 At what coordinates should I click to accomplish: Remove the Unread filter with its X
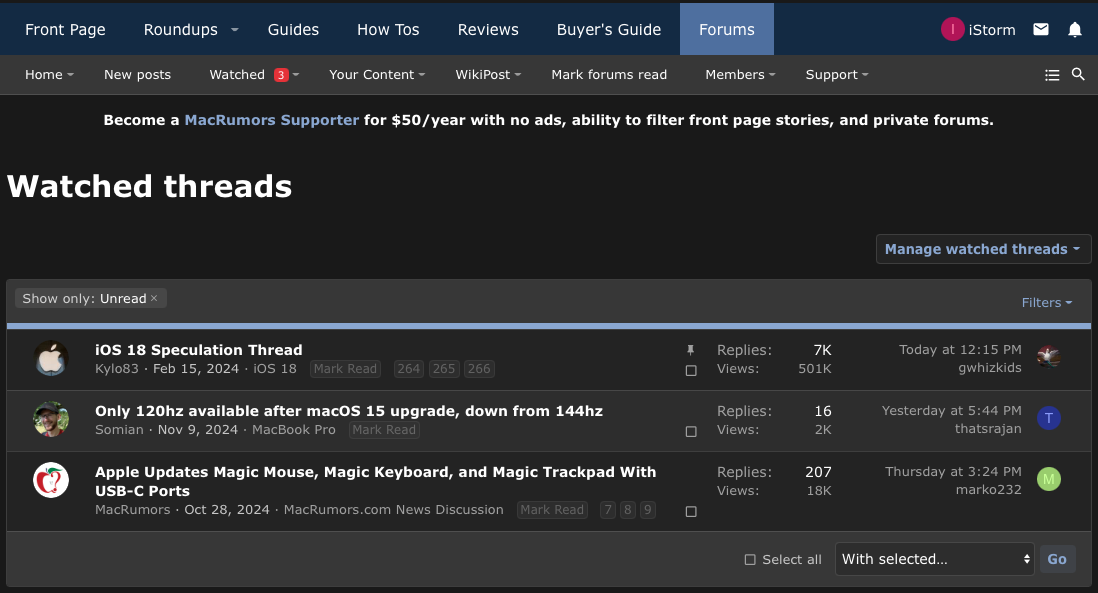(154, 298)
